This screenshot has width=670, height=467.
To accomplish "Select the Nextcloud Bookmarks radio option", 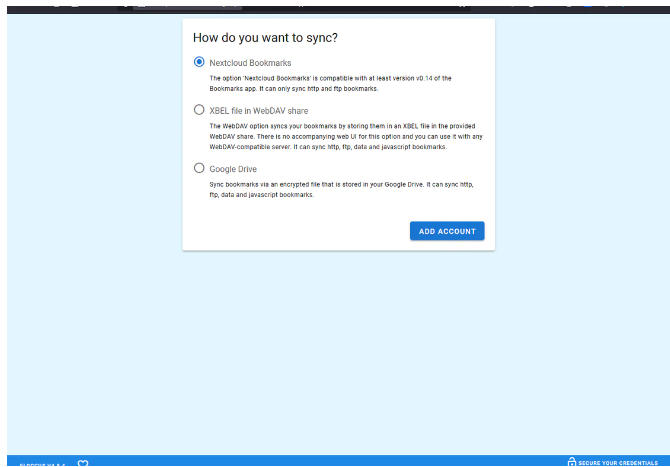I will pyautogui.click(x=199, y=62).
